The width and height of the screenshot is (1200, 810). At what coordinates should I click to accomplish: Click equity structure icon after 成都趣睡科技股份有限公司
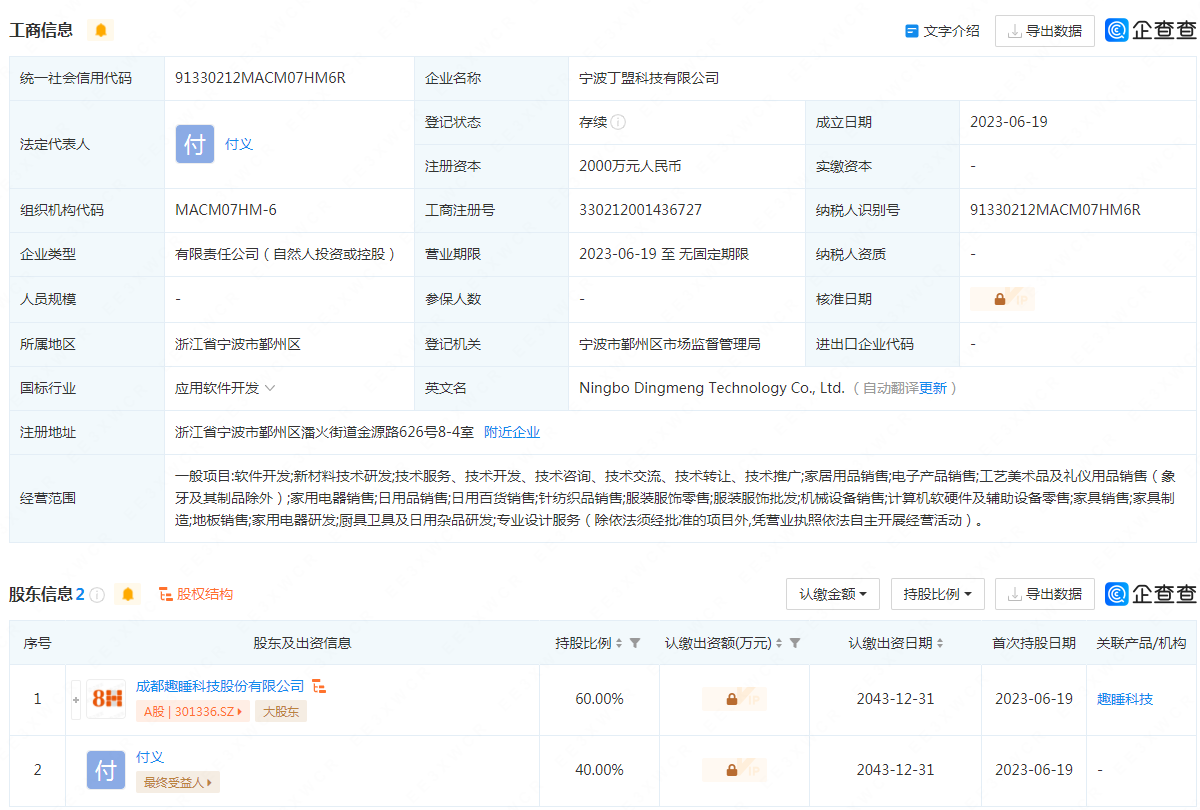[320, 686]
